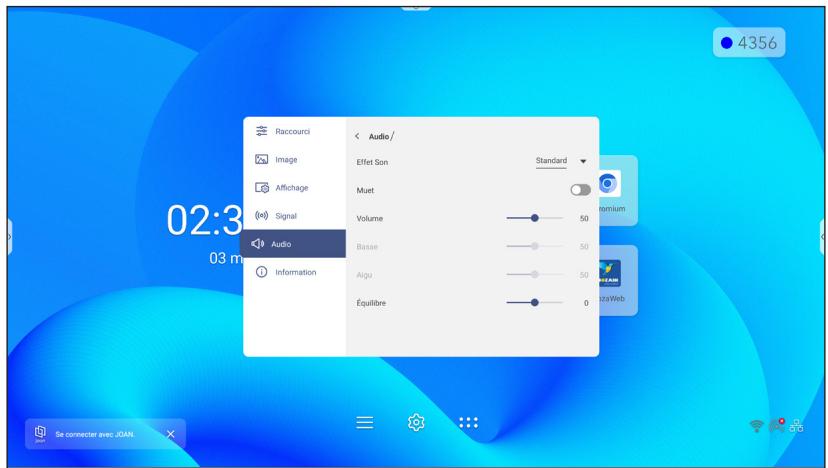
Task: Go back using the Audio back arrow
Action: (357, 136)
